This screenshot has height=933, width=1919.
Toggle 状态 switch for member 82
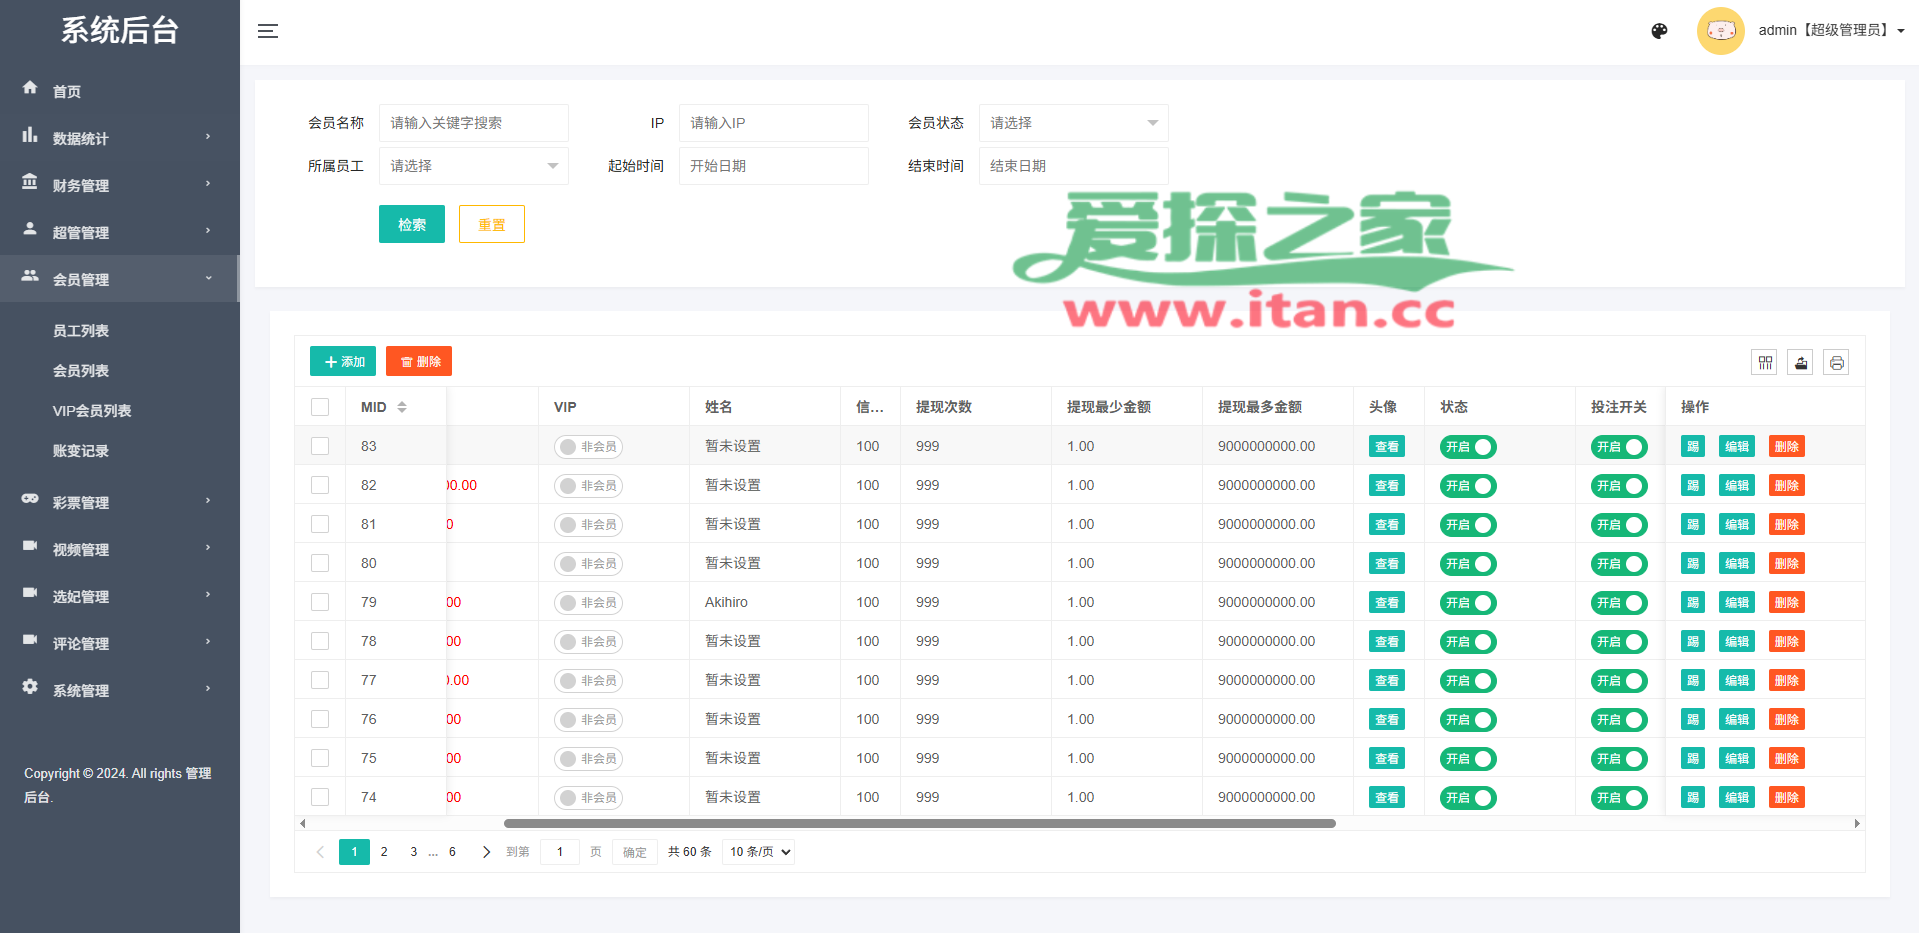pos(1468,486)
